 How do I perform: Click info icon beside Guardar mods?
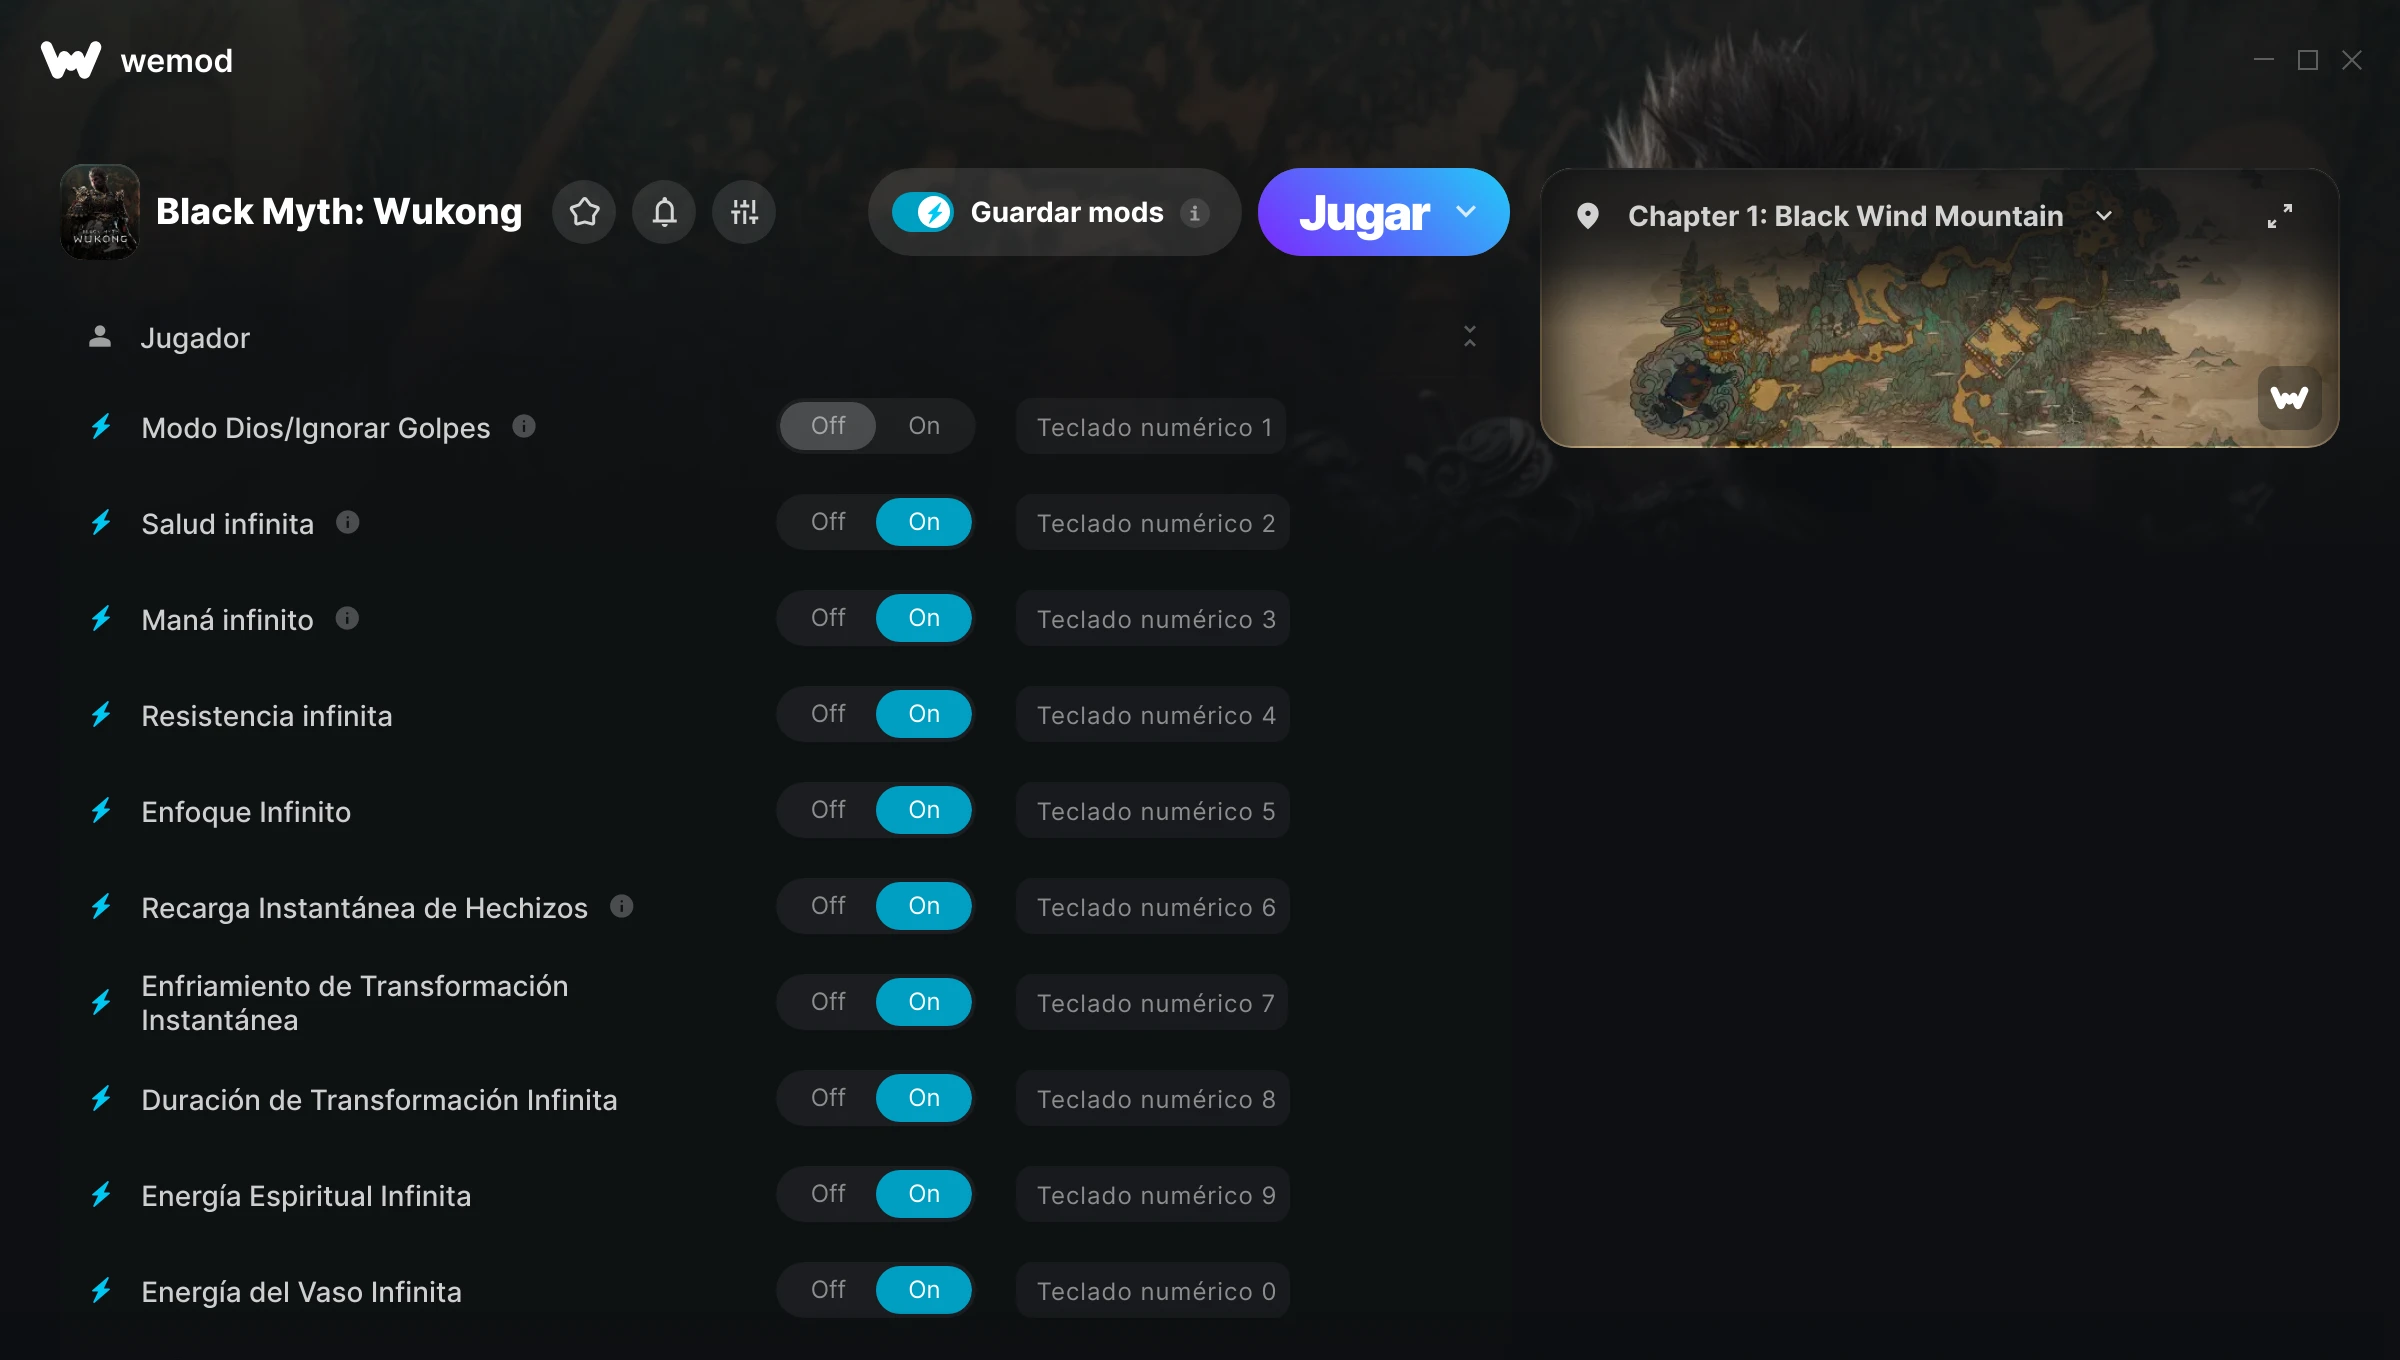click(x=1194, y=213)
